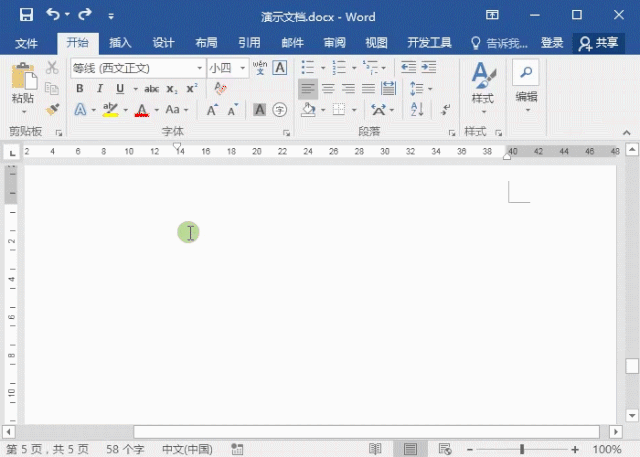Open the 文件 menu
This screenshot has width=640, height=457.
pos(26,43)
